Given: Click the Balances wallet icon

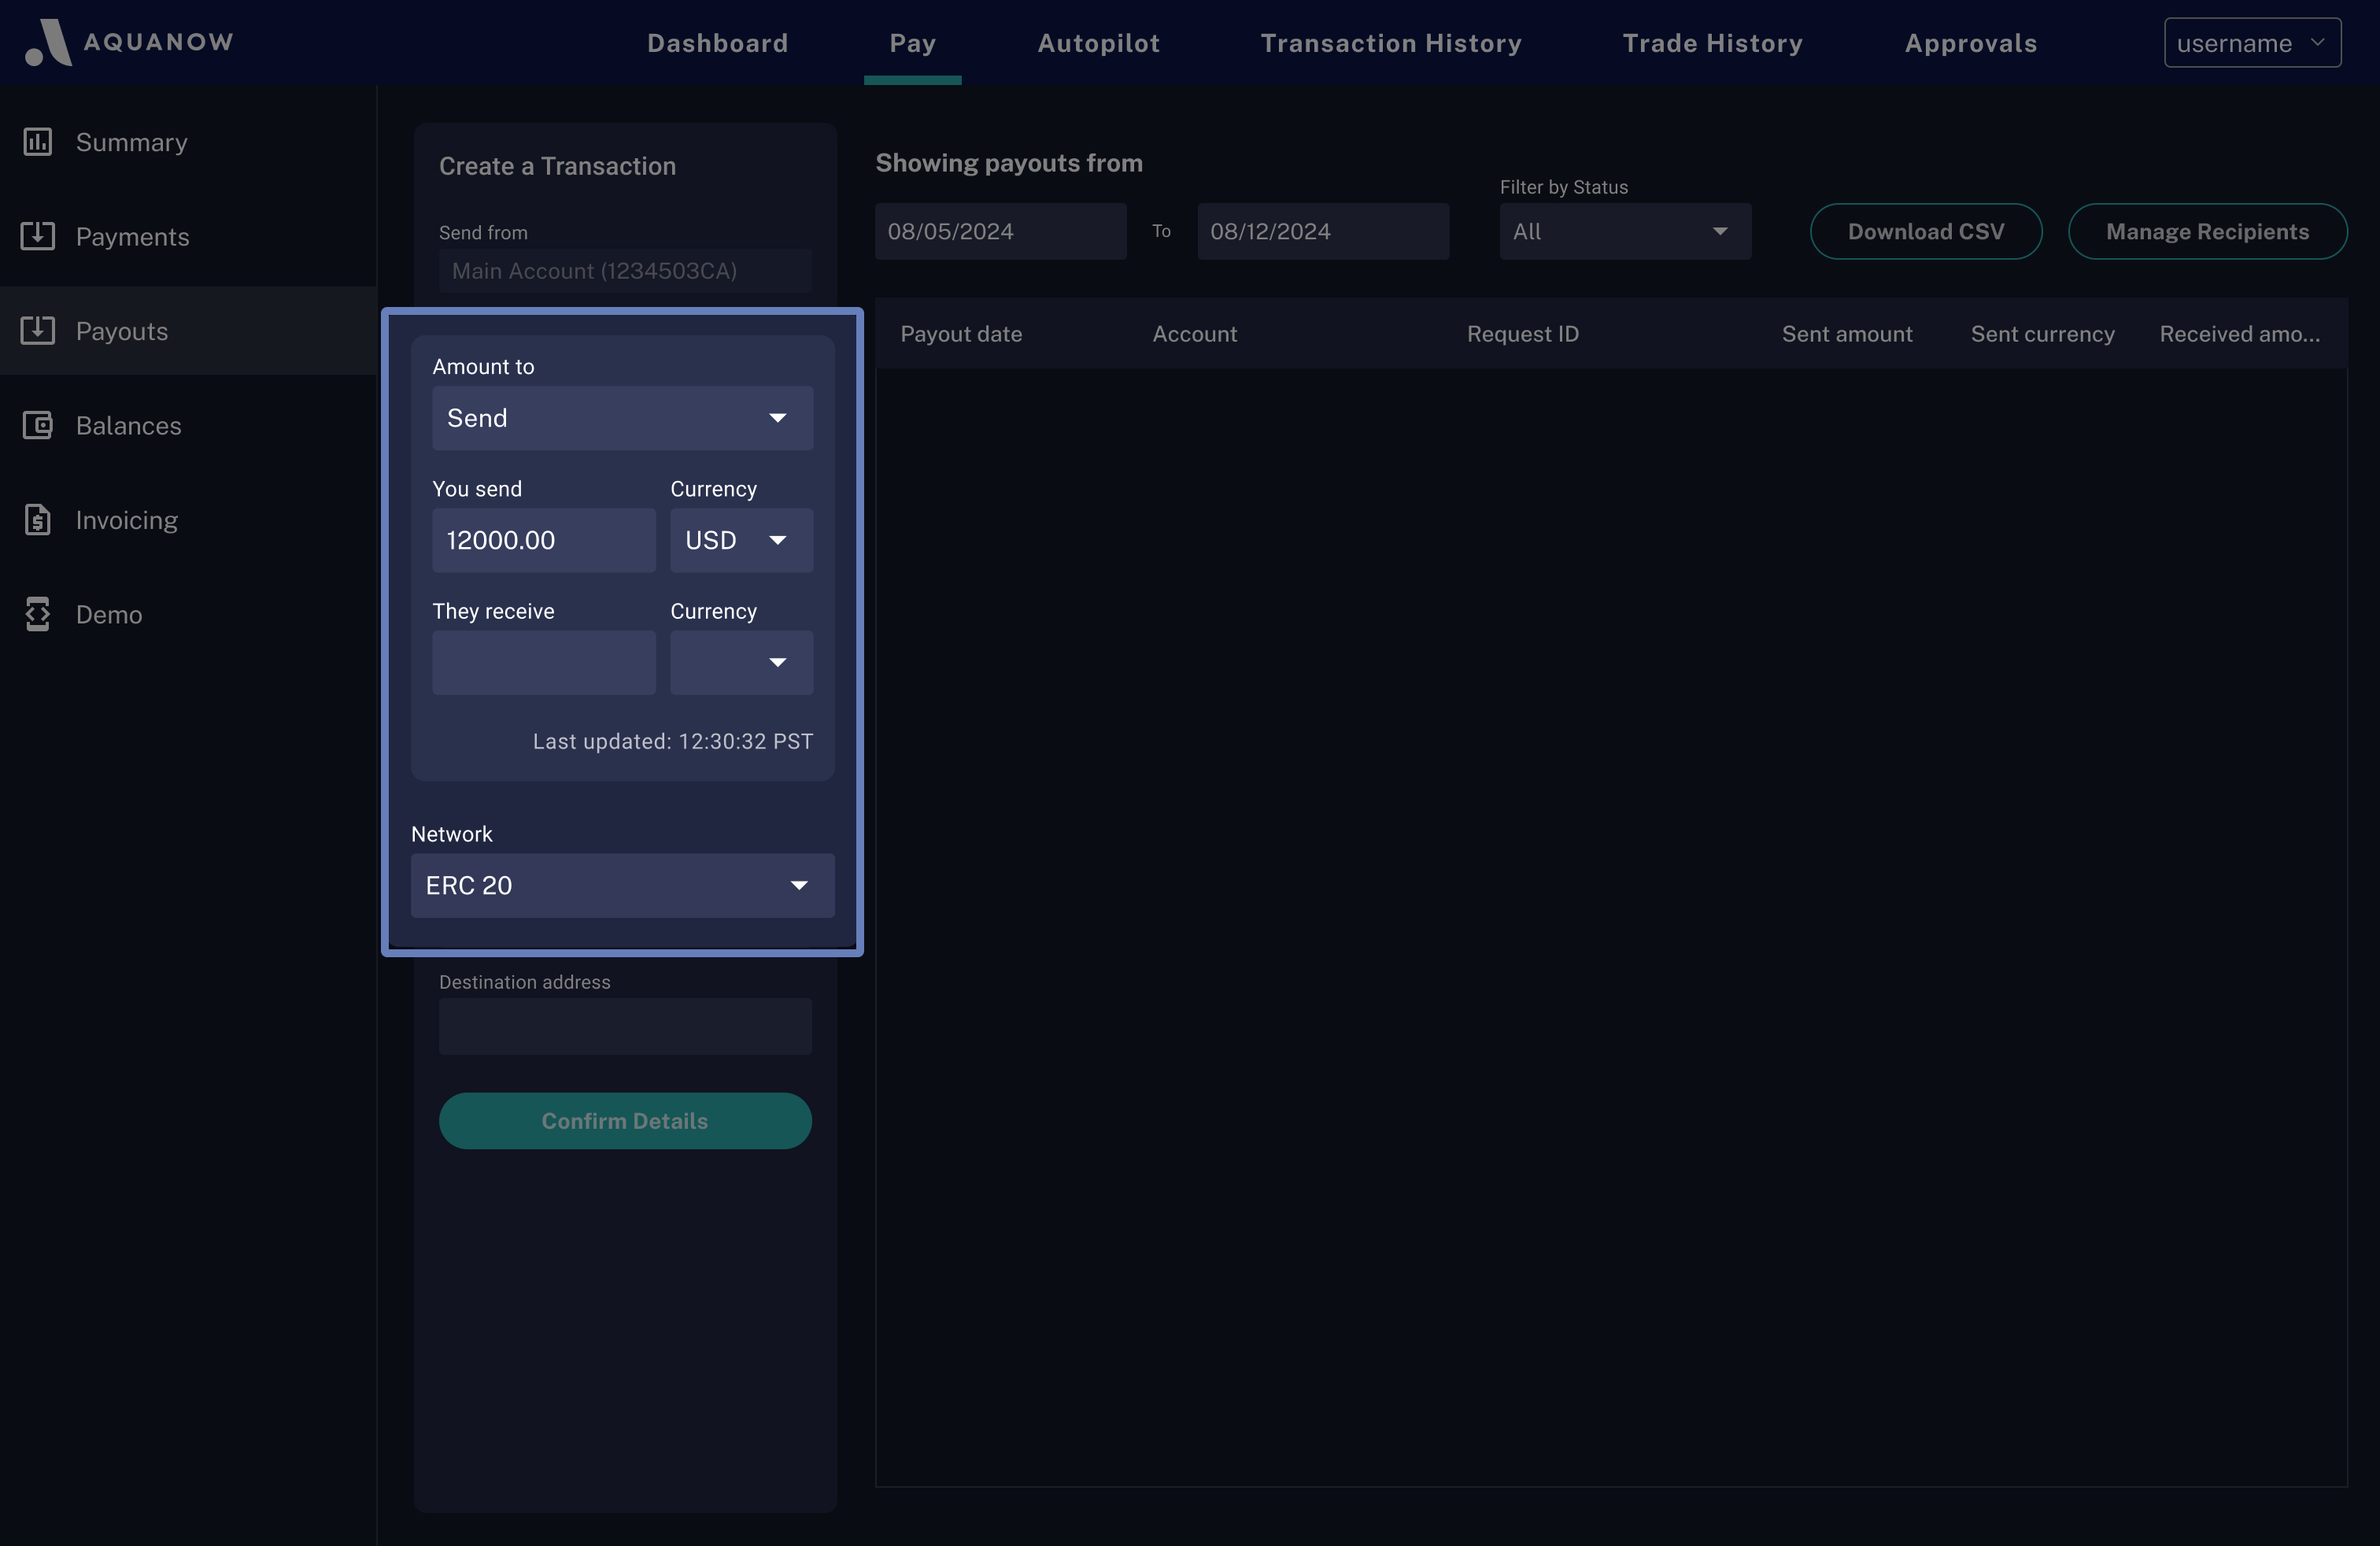Looking at the screenshot, I should pos(38,425).
